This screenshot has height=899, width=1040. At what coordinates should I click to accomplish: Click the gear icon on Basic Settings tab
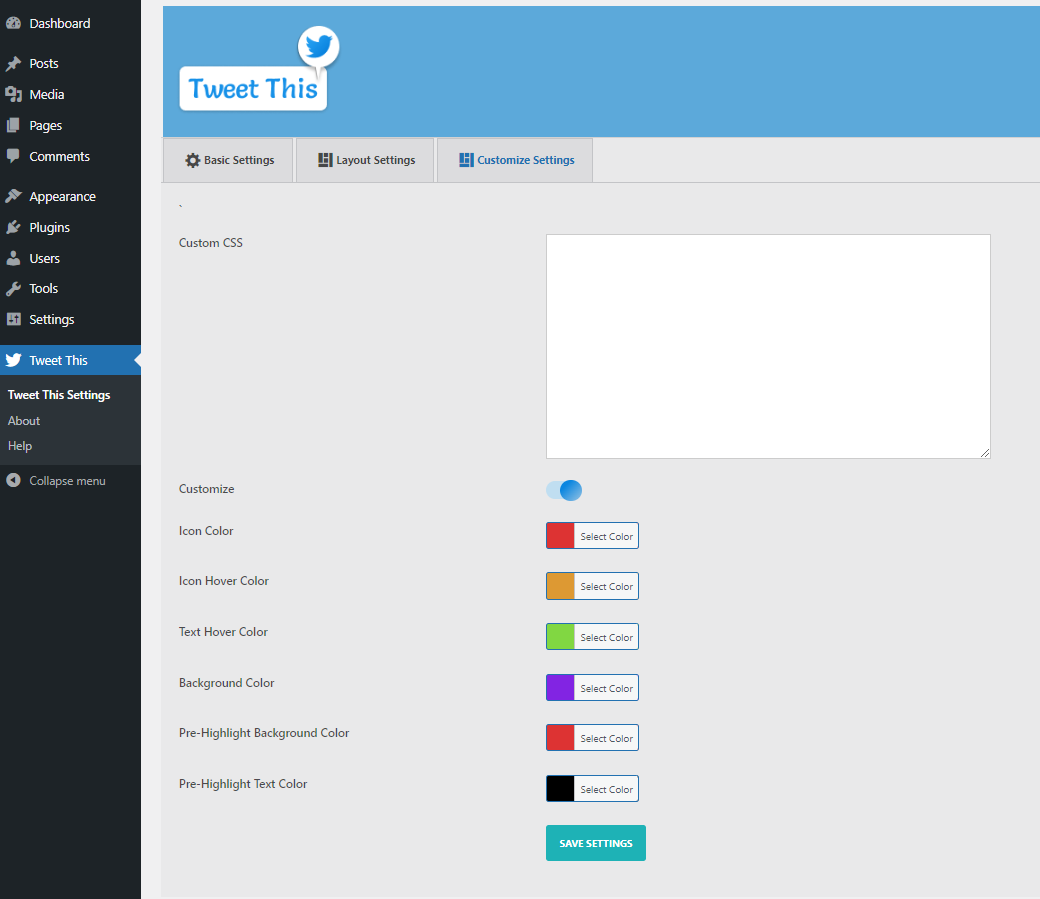tap(190, 159)
